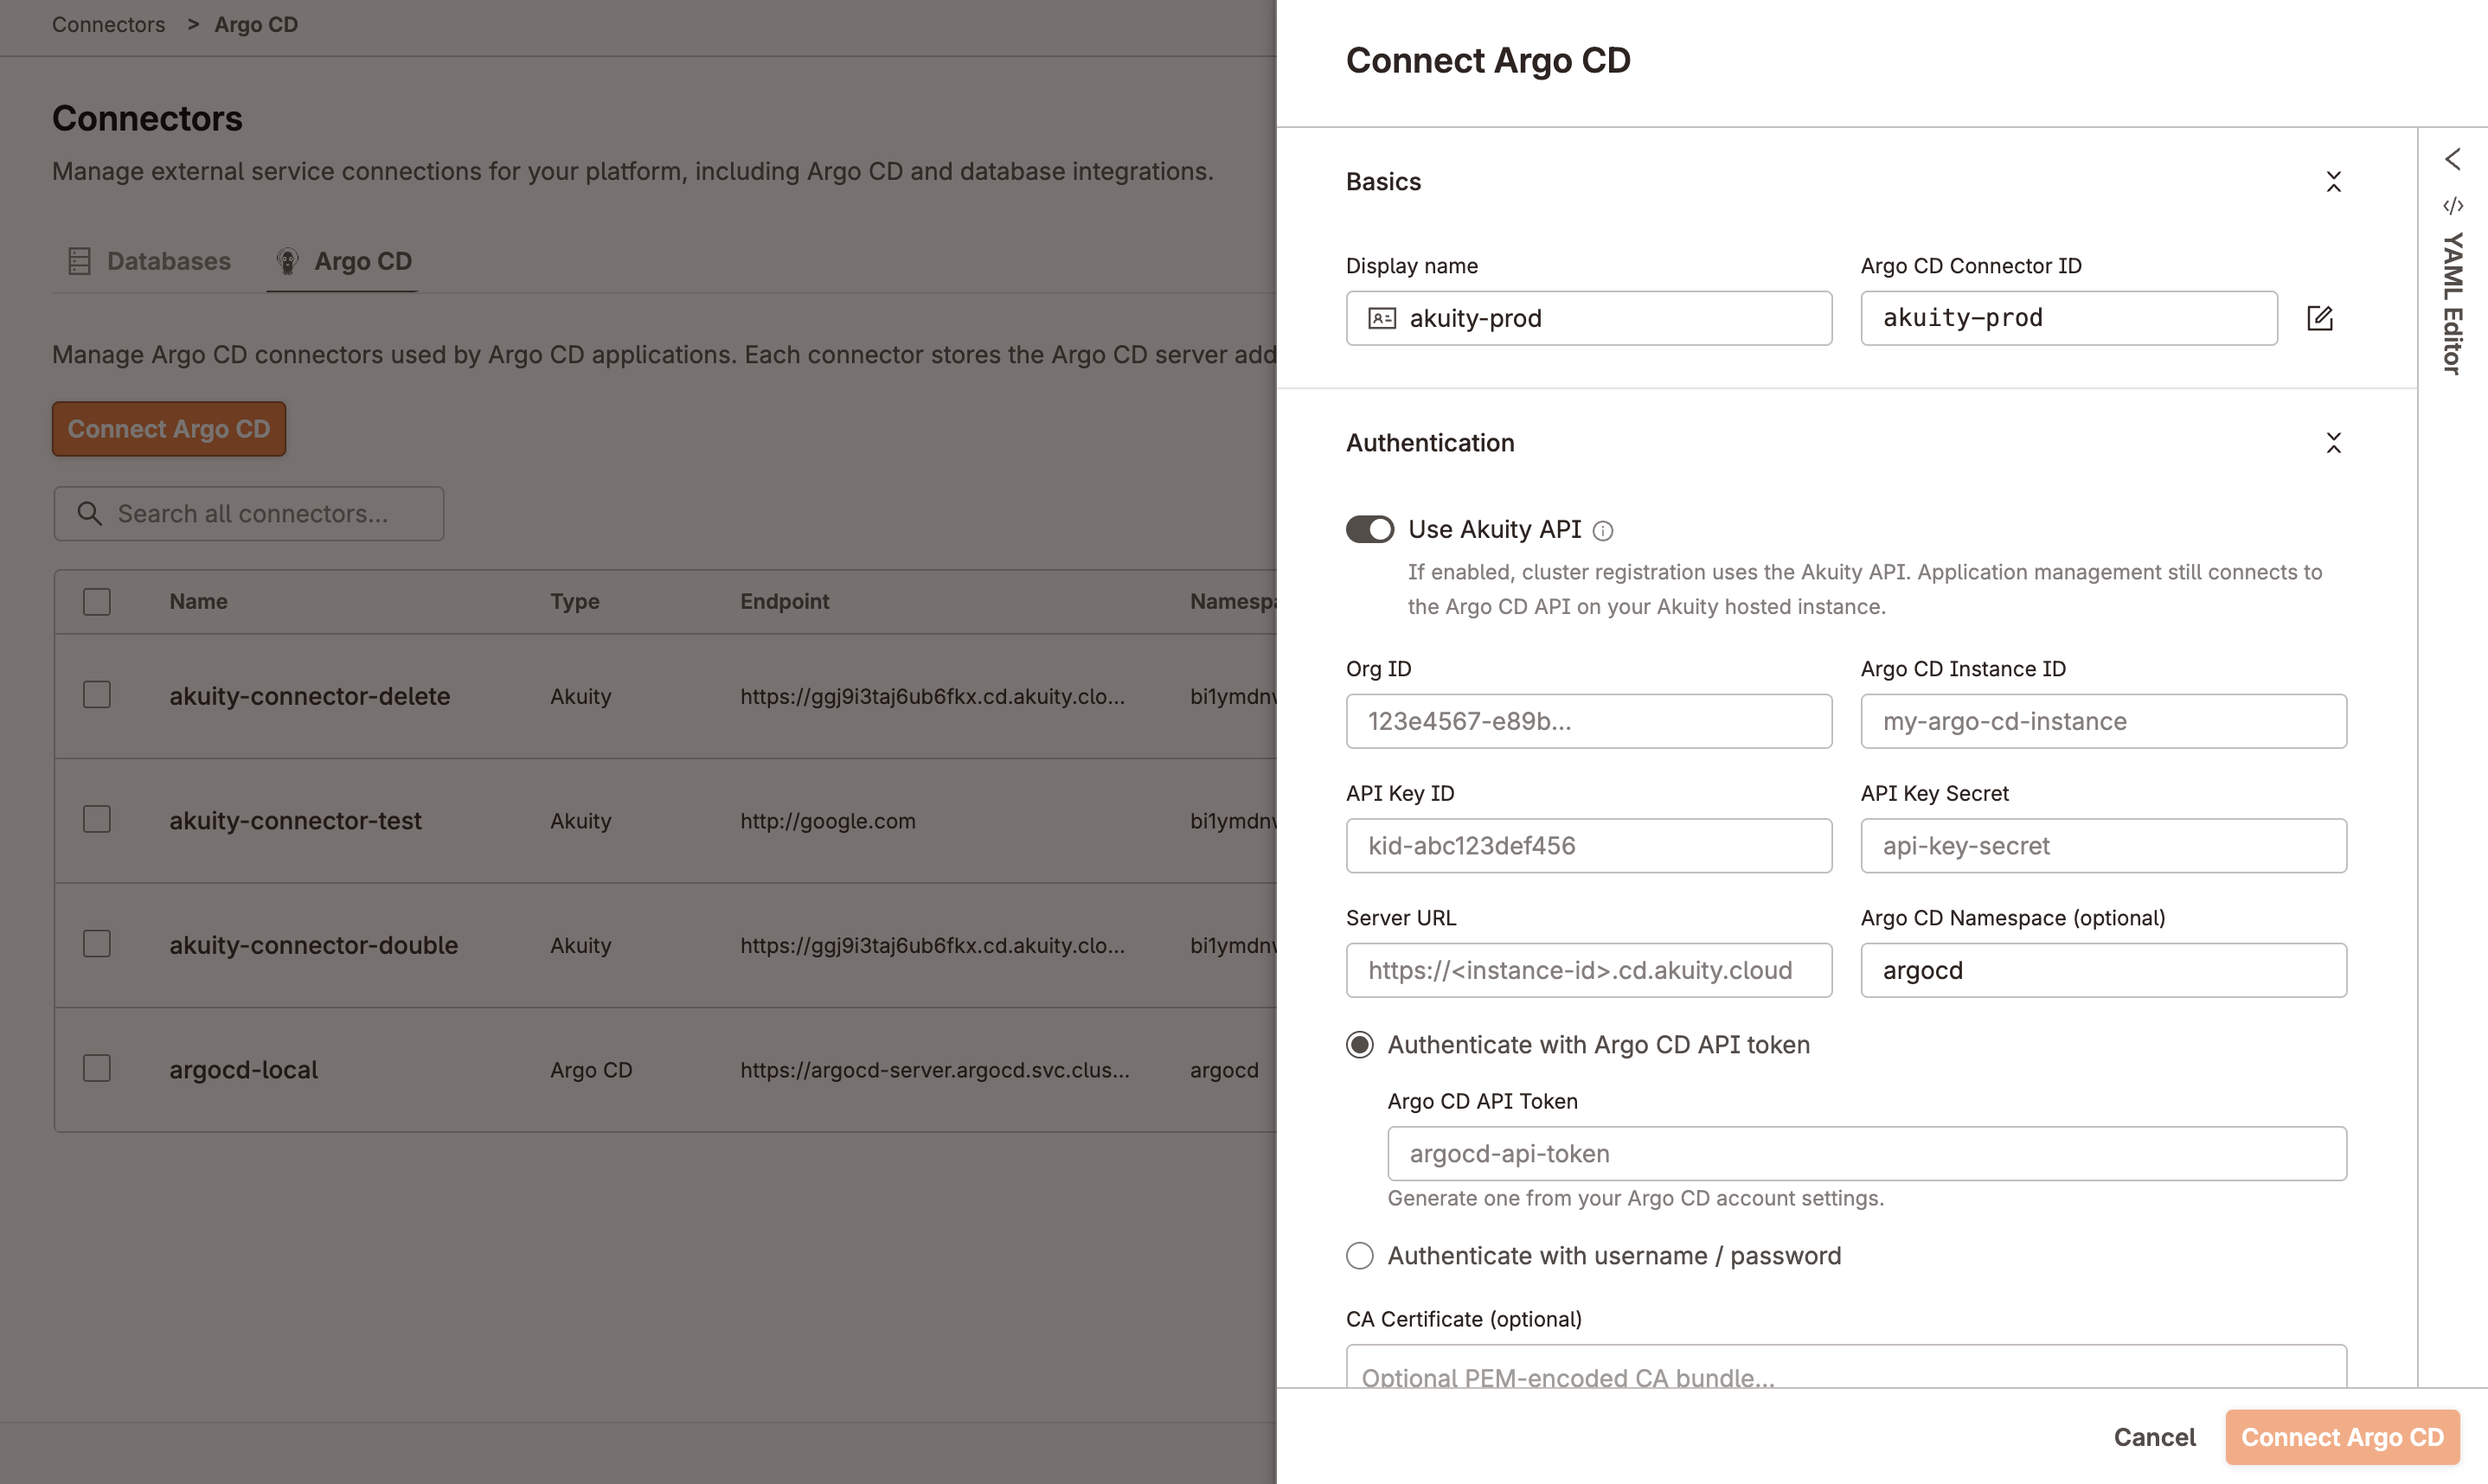The image size is (2488, 1484).
Task: Collapse the Basics section
Action: pos(2334,182)
